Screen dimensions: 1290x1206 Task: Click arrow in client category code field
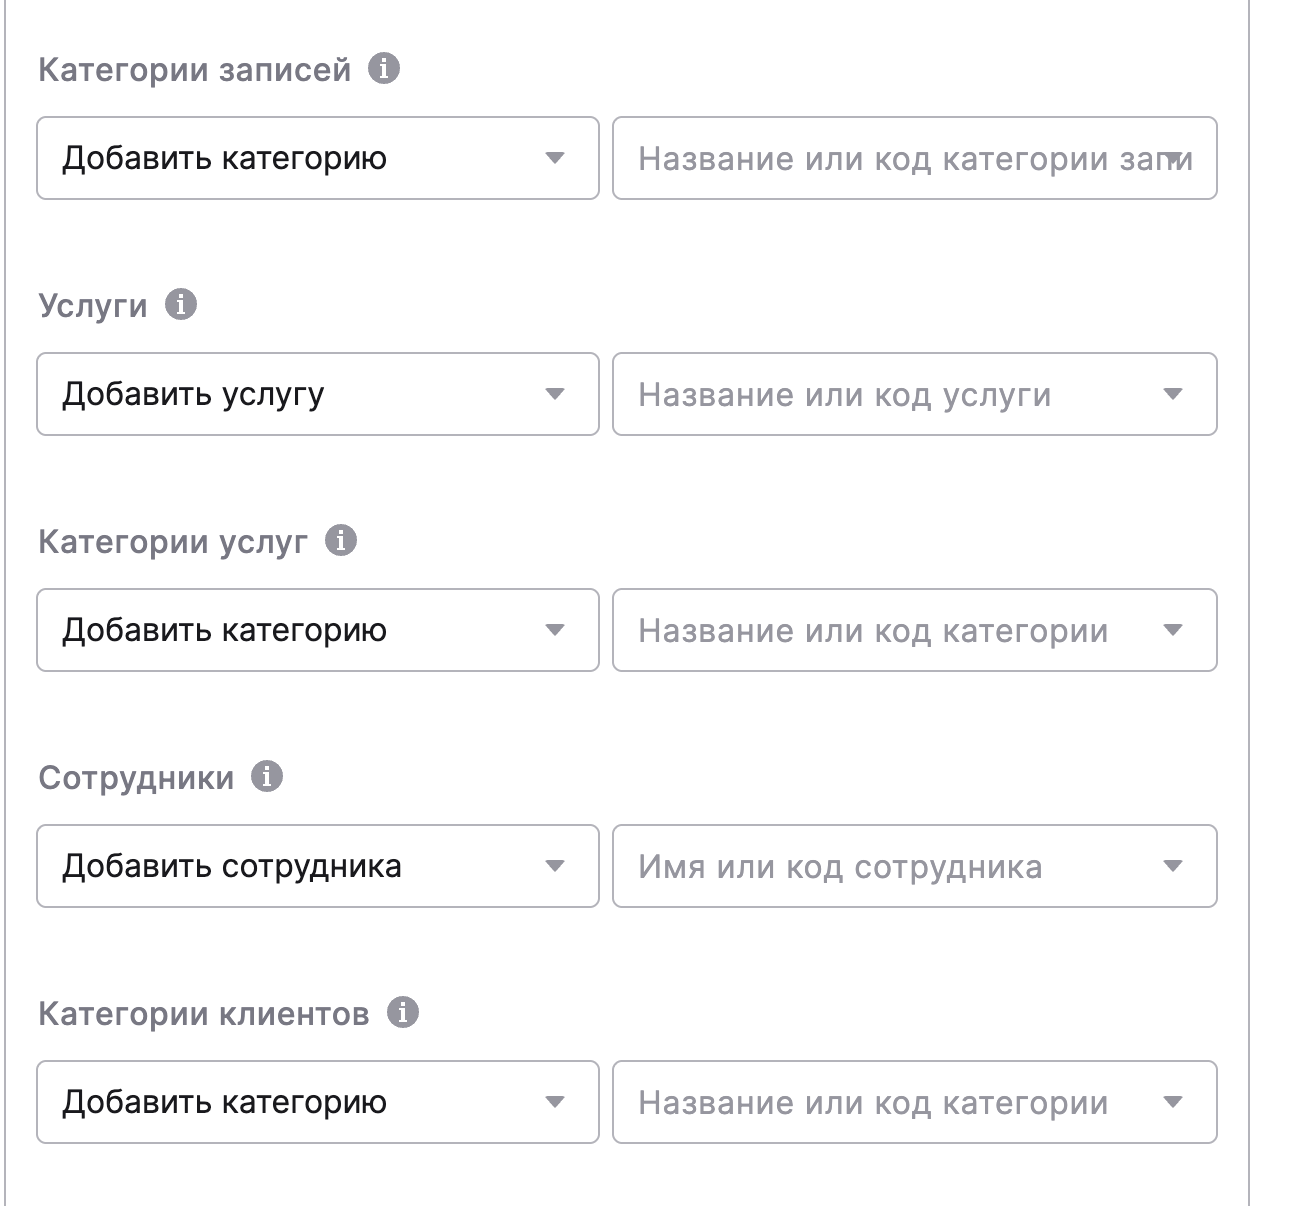(x=1174, y=1102)
